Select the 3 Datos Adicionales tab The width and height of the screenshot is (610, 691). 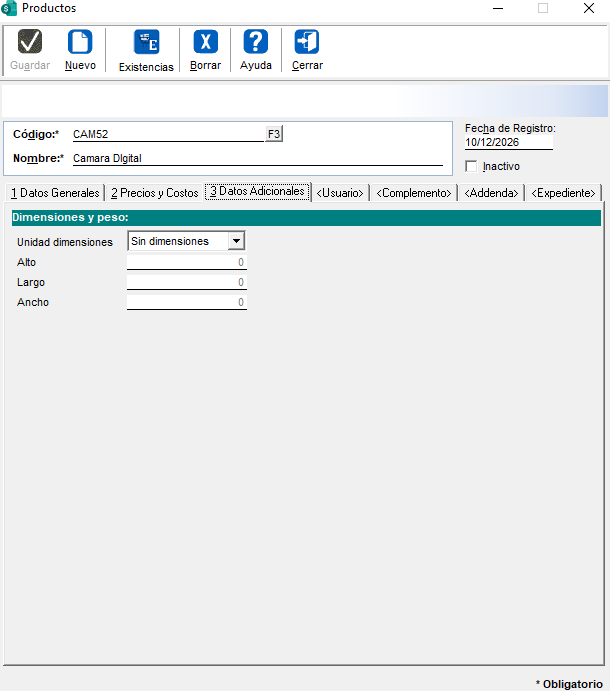257,191
